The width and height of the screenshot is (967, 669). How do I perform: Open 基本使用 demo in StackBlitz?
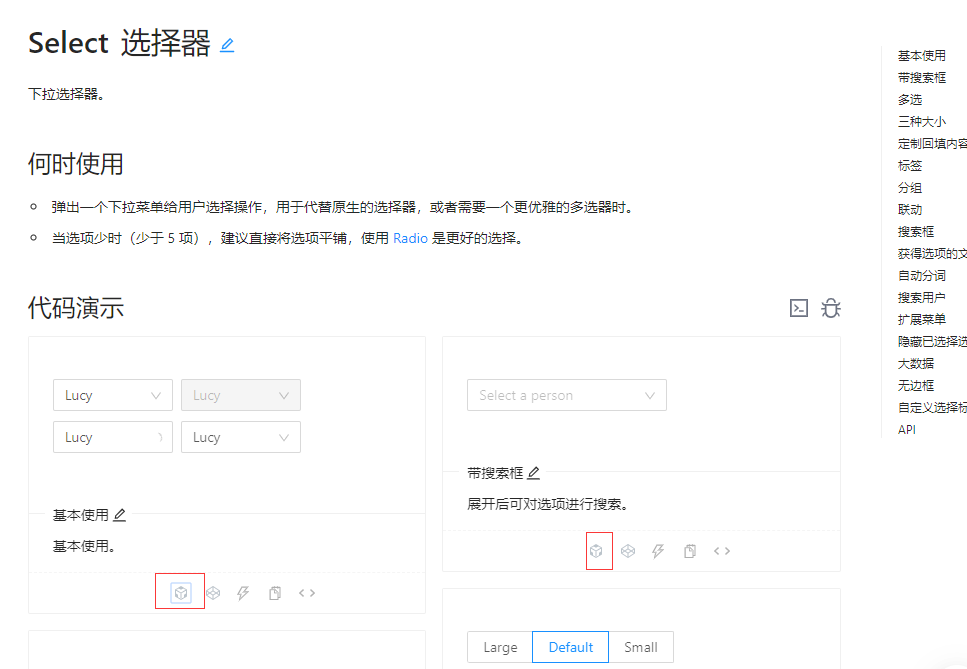click(243, 593)
